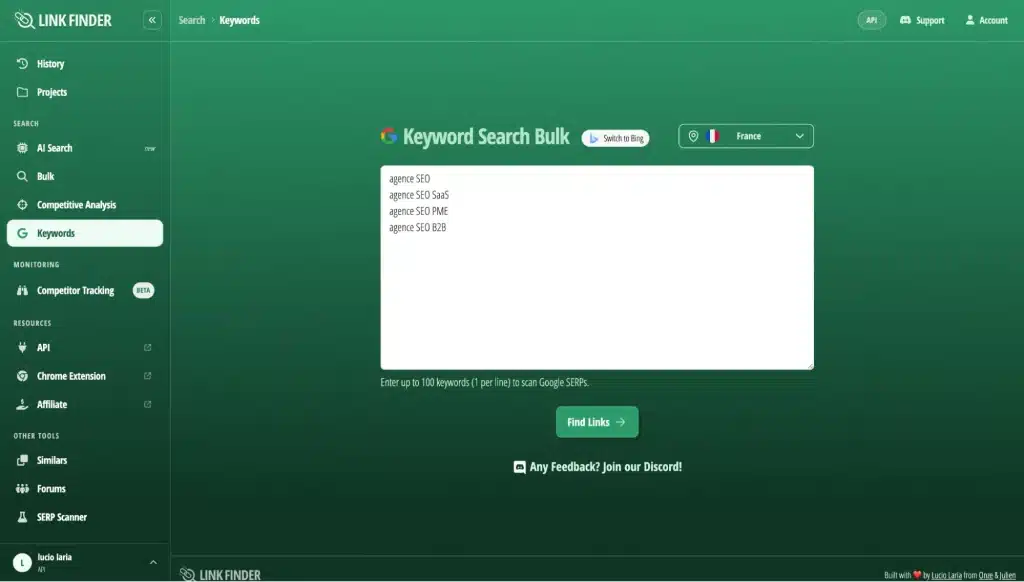Expand the user account menu chevron
This screenshot has height=582, width=1024.
click(153, 562)
